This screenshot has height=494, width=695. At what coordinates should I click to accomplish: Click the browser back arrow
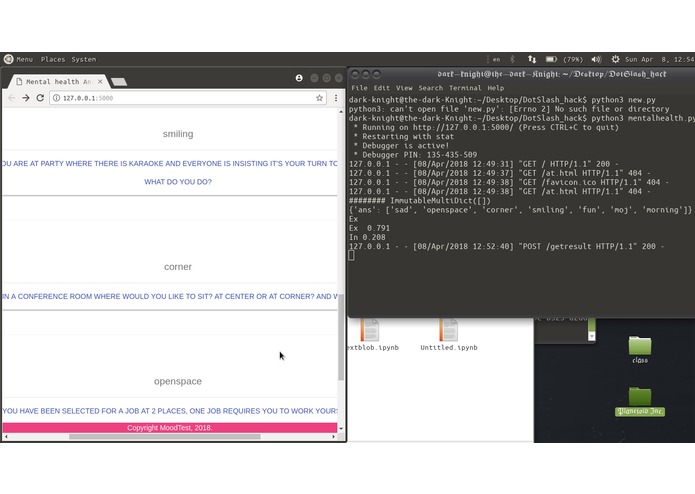[12, 98]
